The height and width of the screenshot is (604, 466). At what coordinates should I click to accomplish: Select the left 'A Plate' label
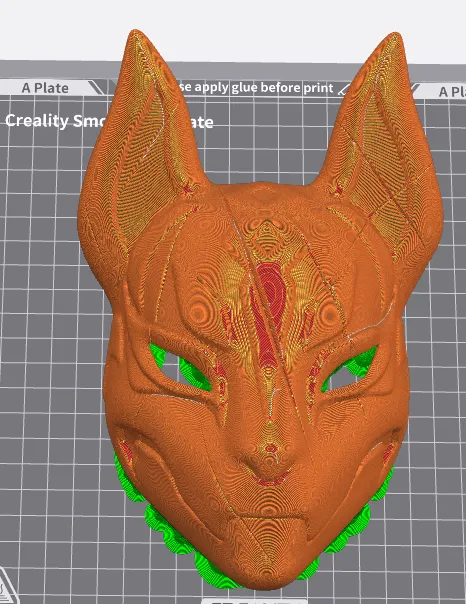coord(45,88)
